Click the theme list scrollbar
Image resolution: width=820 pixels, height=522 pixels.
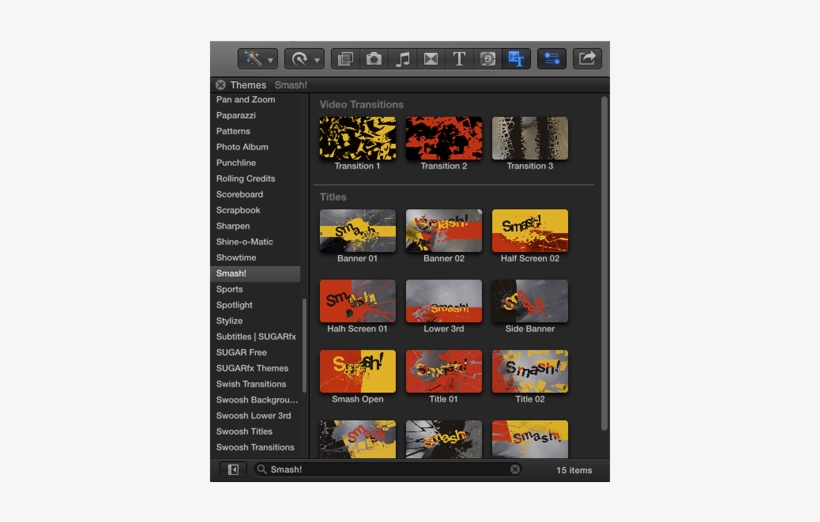304,346
